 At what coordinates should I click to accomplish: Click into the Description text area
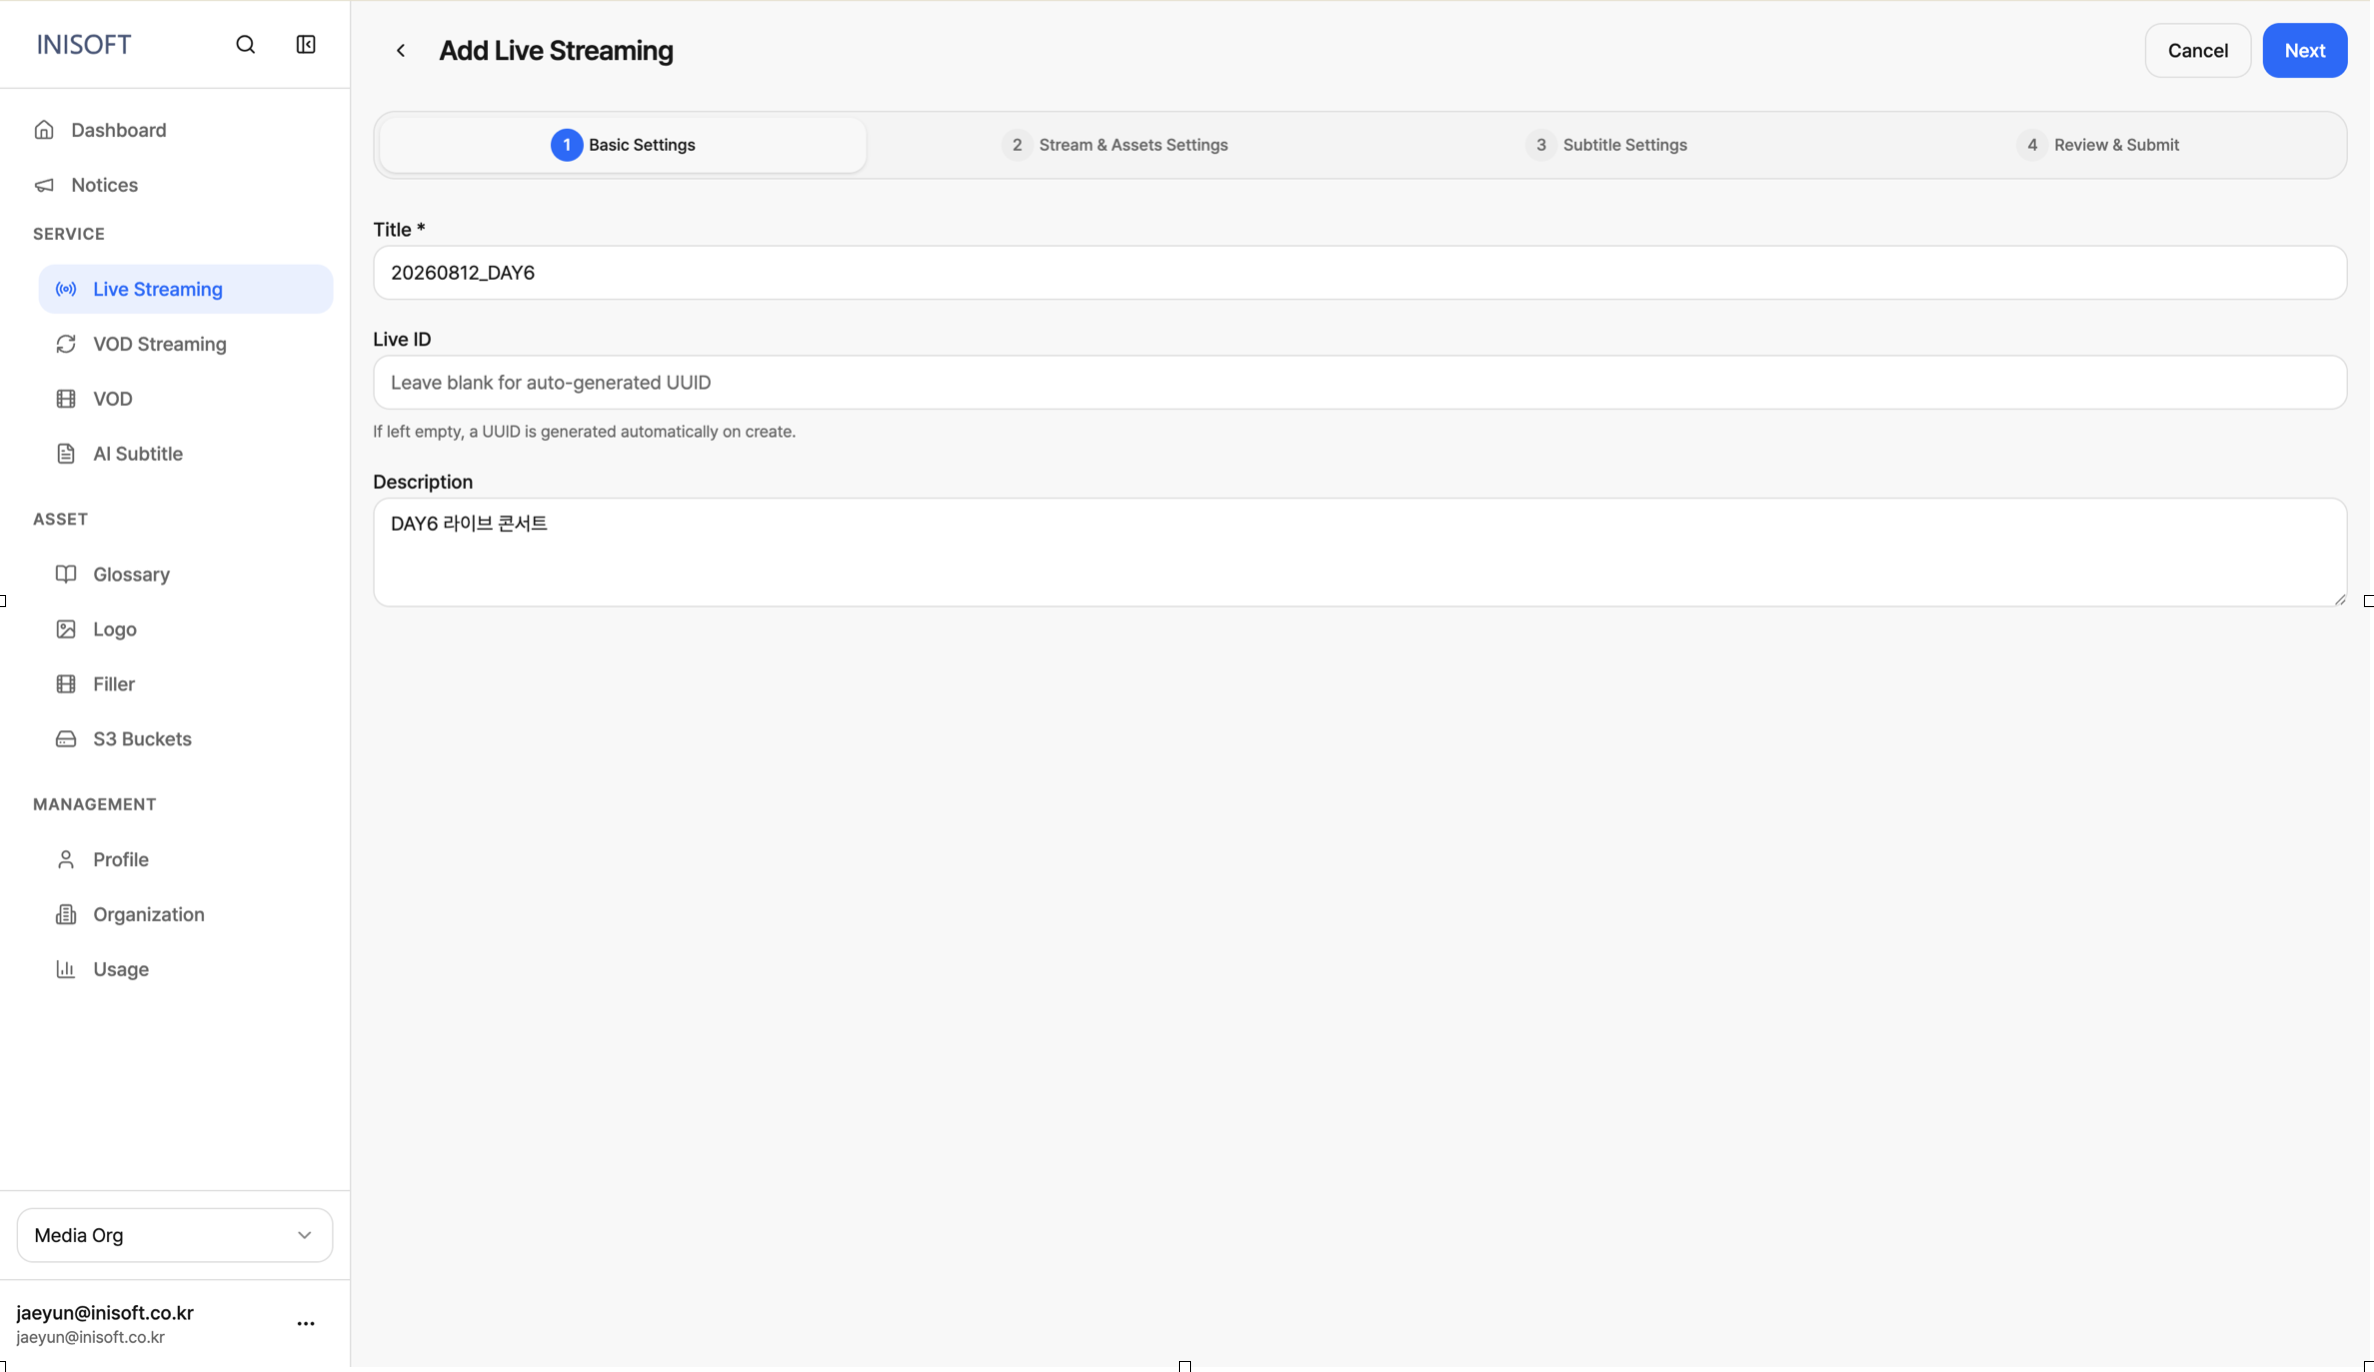(1360, 552)
